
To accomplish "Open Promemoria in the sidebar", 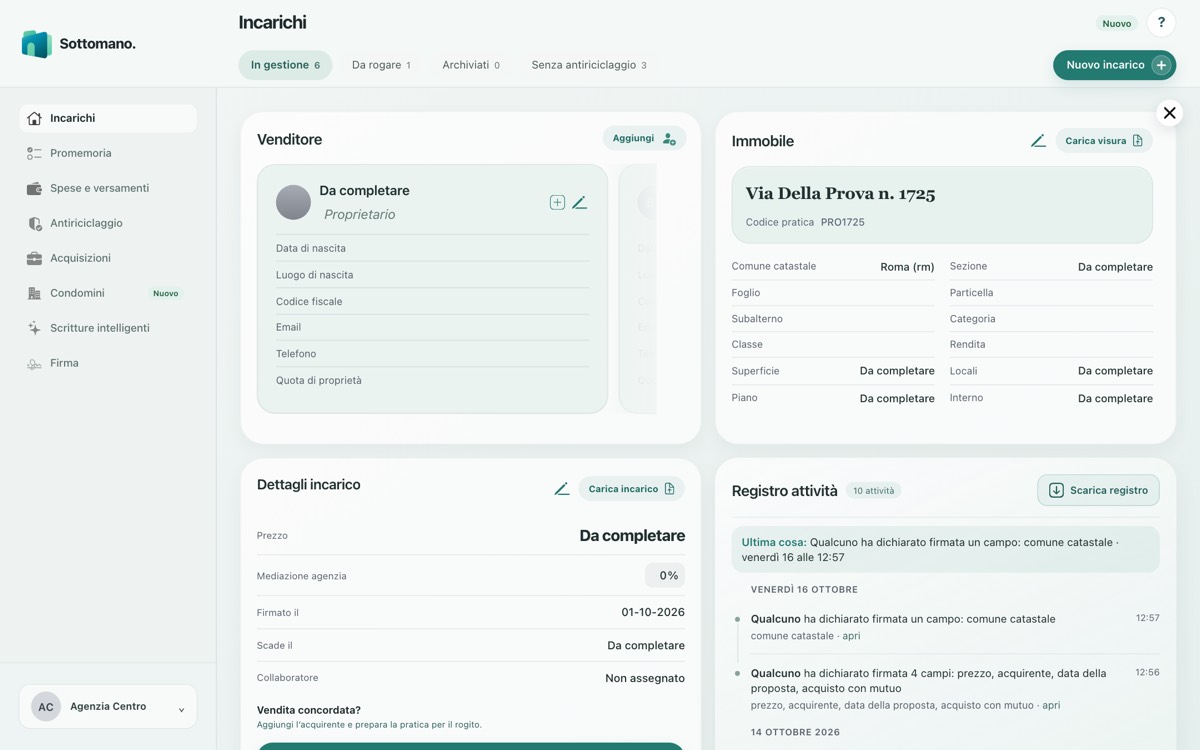I will coord(108,153).
